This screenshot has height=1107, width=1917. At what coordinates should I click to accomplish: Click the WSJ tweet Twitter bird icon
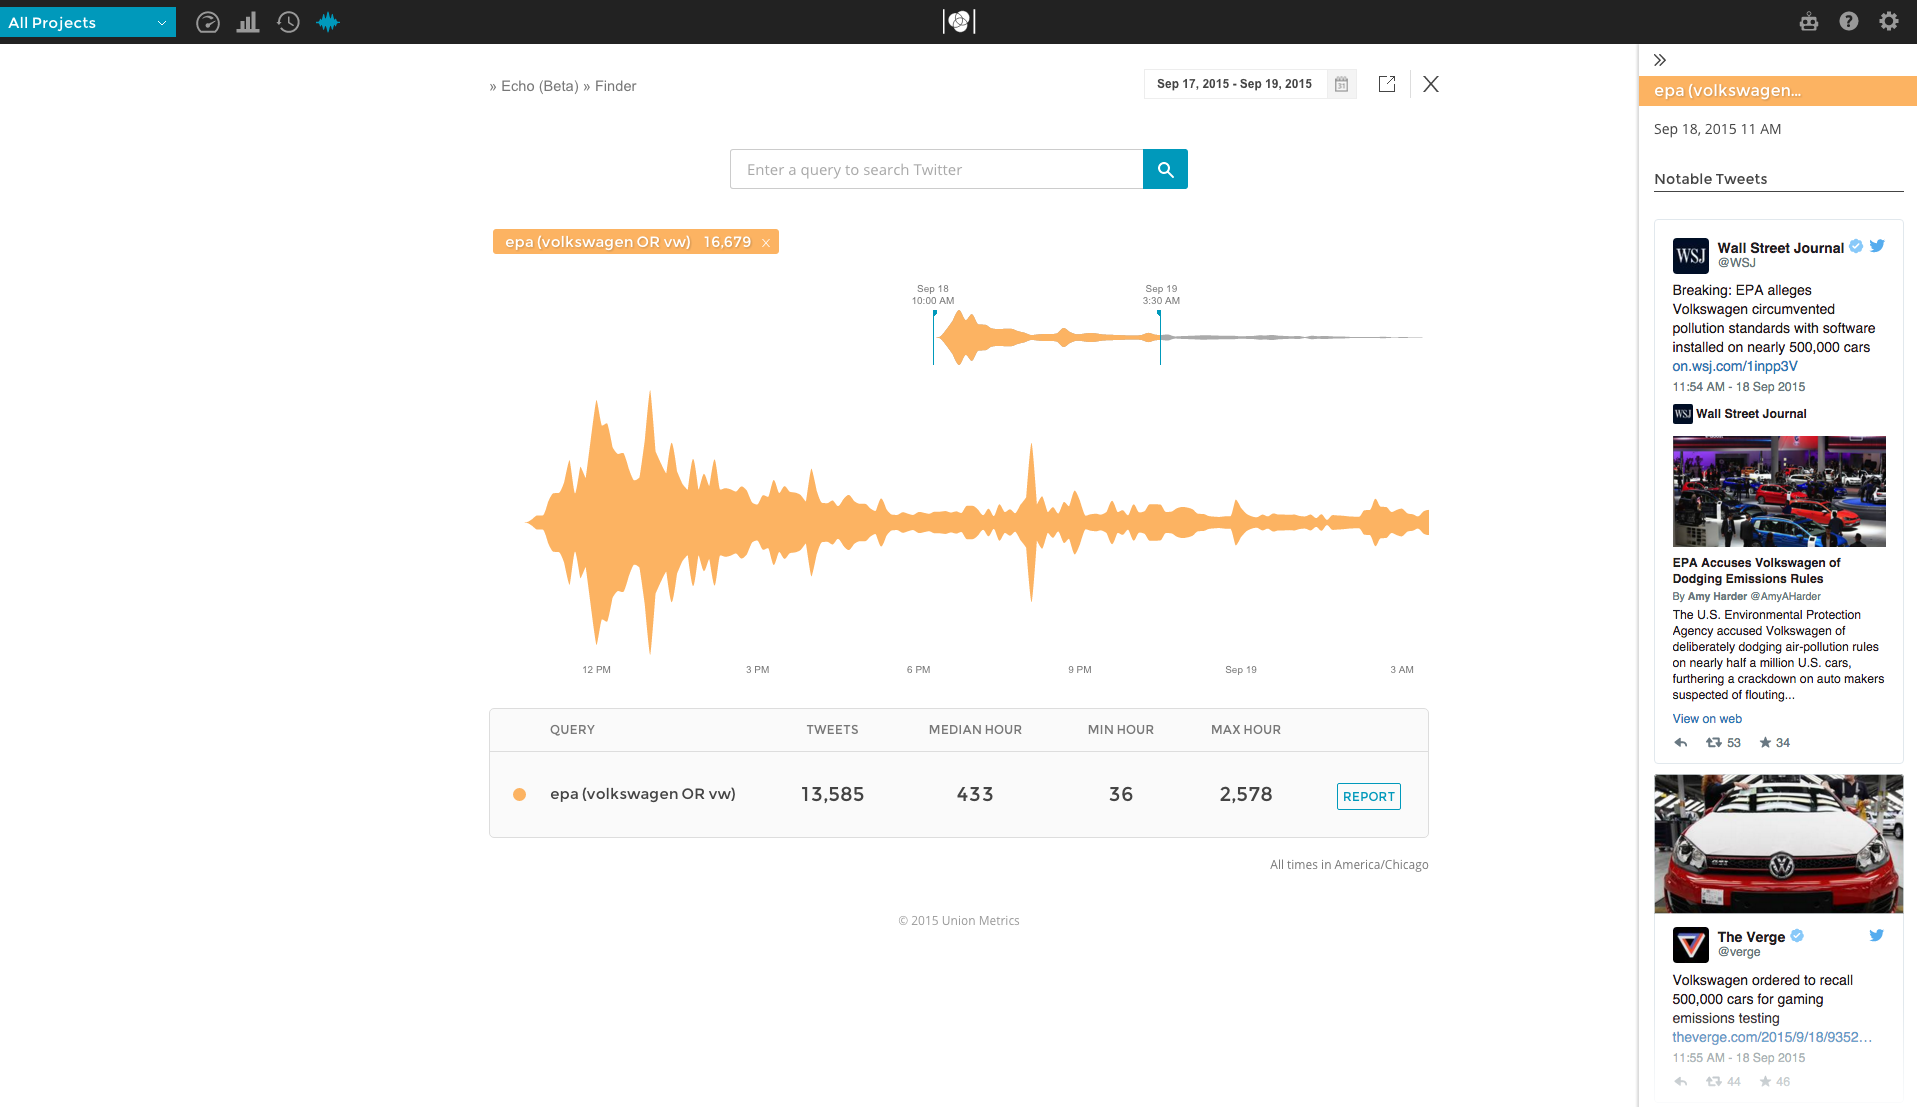tap(1877, 246)
